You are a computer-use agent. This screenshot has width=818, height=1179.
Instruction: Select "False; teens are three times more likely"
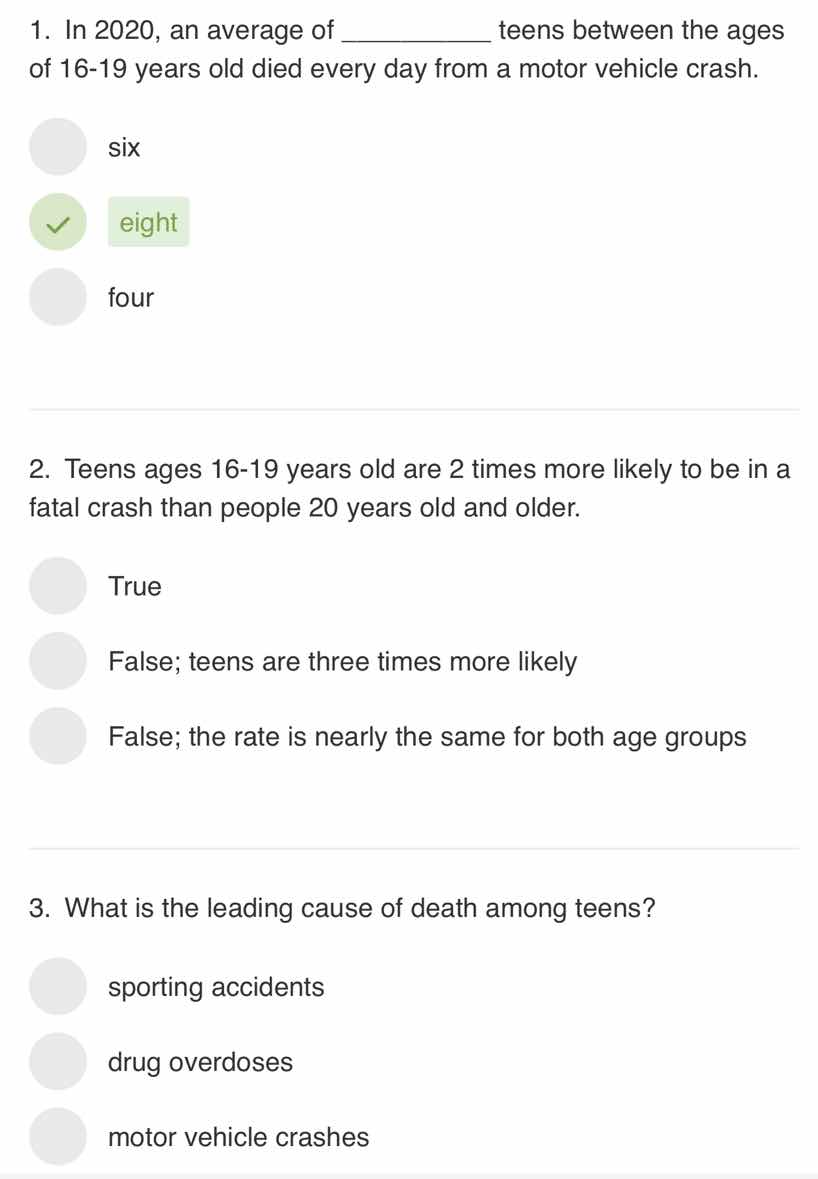pos(57,661)
